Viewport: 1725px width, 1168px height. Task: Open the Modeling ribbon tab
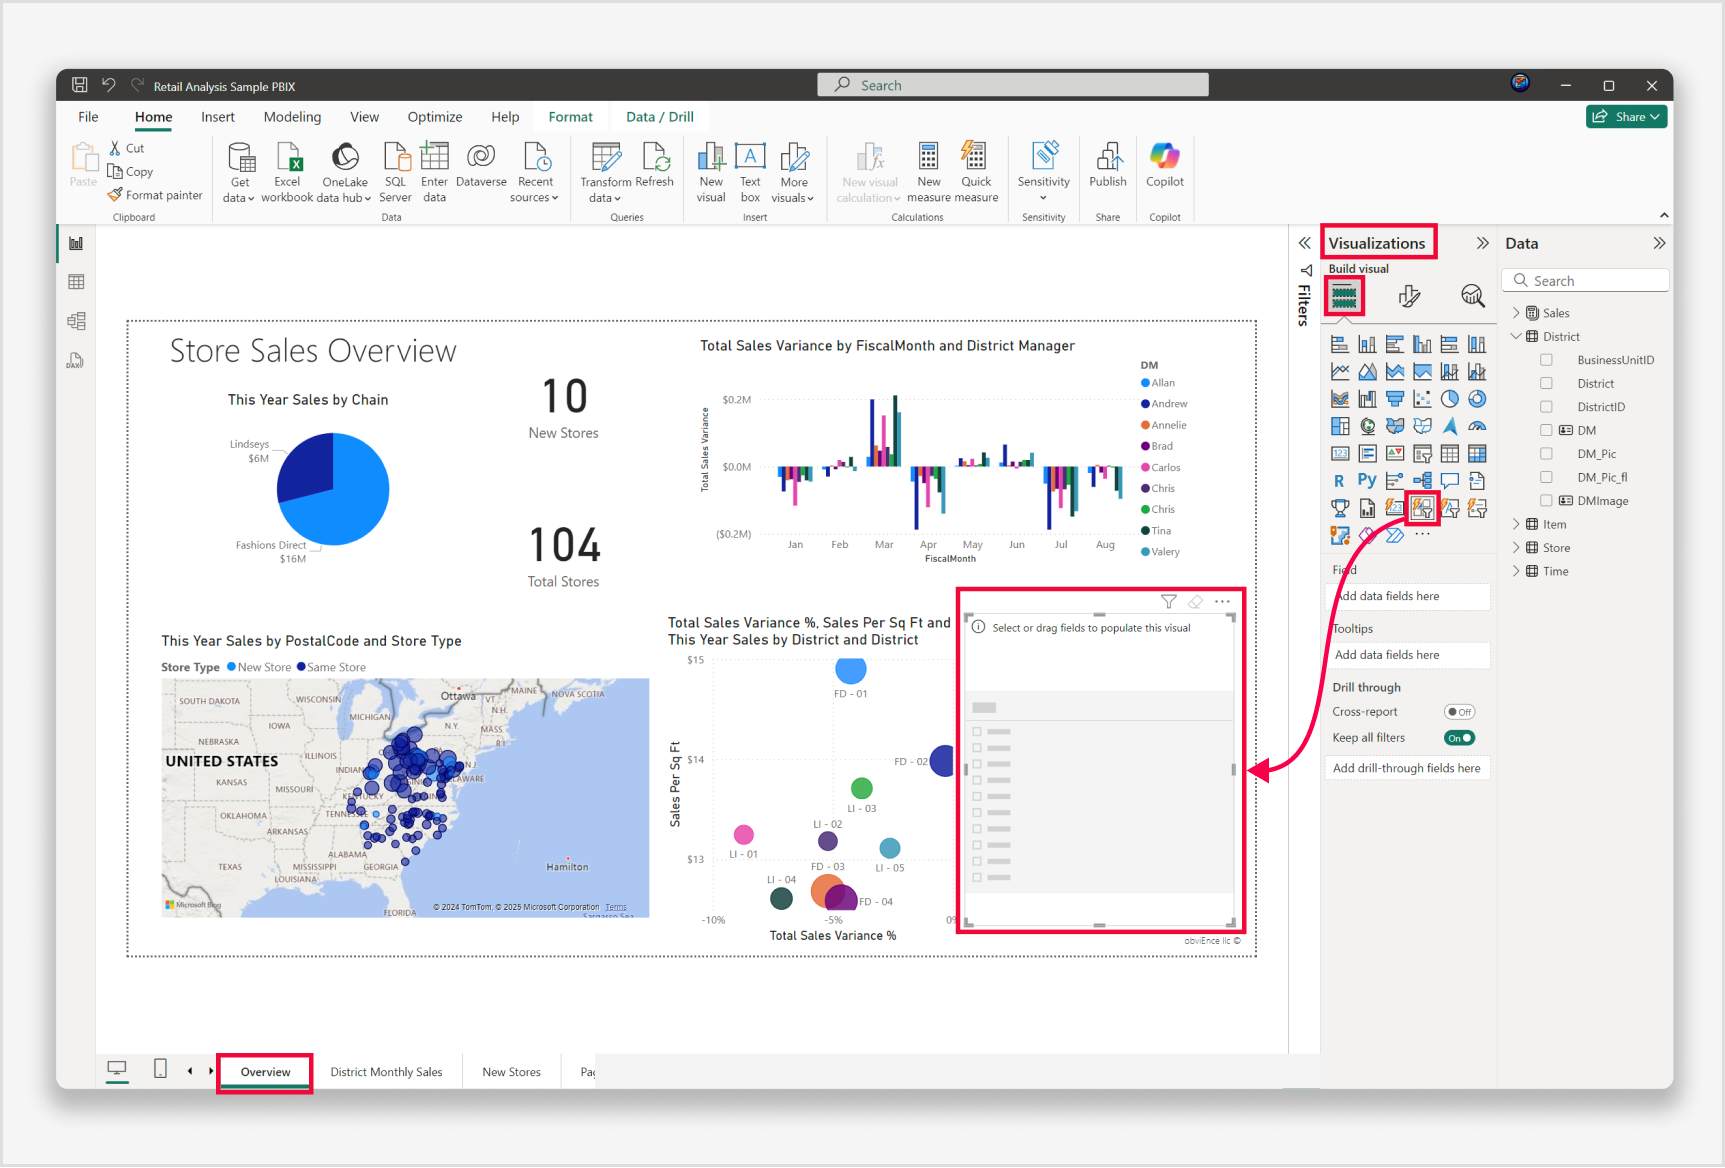point(292,117)
